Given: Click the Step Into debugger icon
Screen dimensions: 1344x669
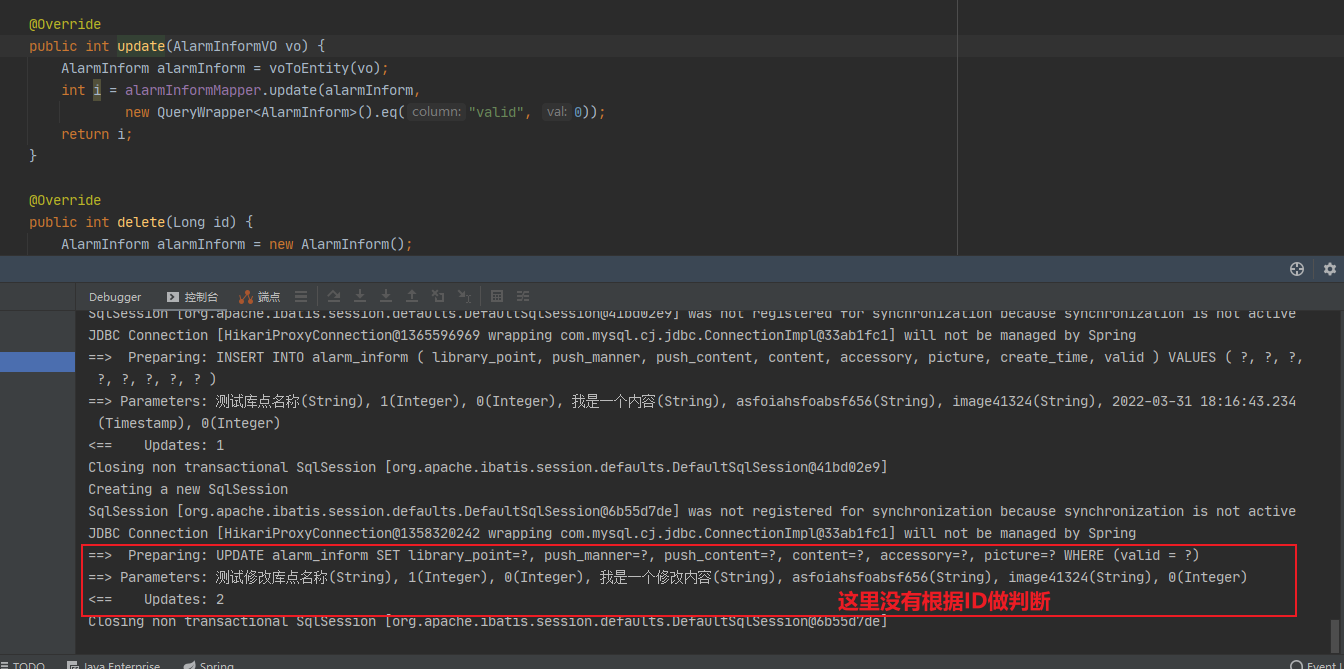Looking at the screenshot, I should point(360,297).
